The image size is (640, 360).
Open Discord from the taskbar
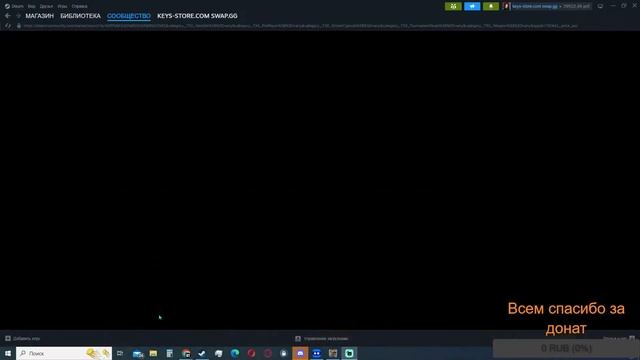pyautogui.click(x=300, y=353)
